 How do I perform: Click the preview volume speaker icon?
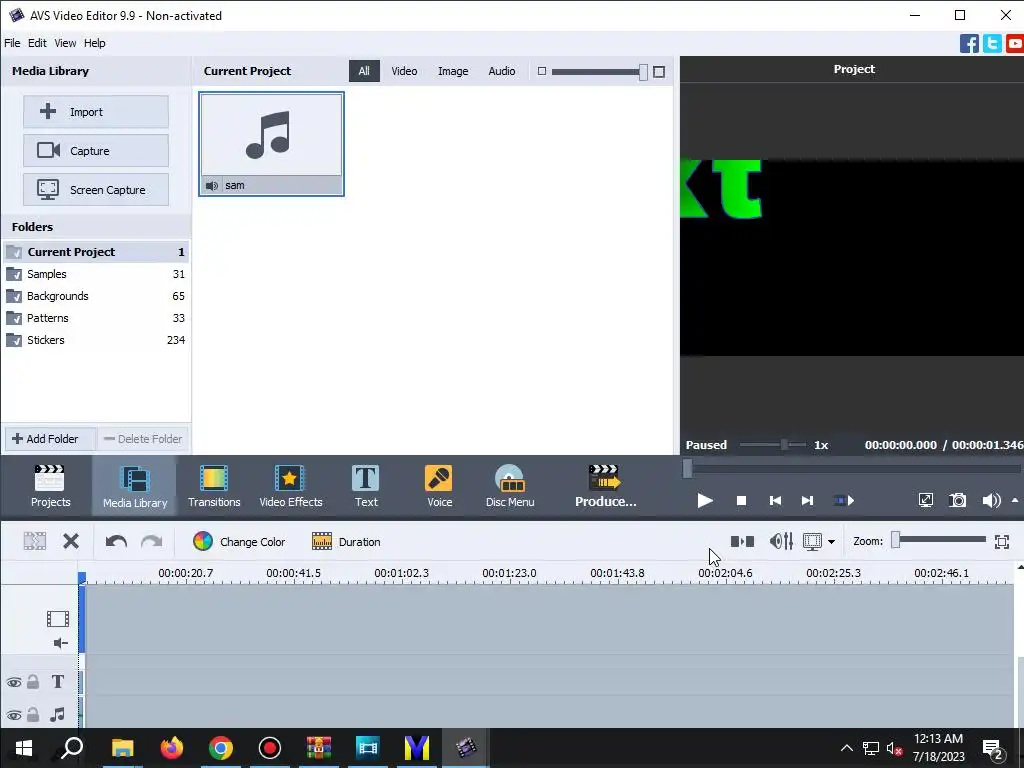pyautogui.click(x=991, y=501)
